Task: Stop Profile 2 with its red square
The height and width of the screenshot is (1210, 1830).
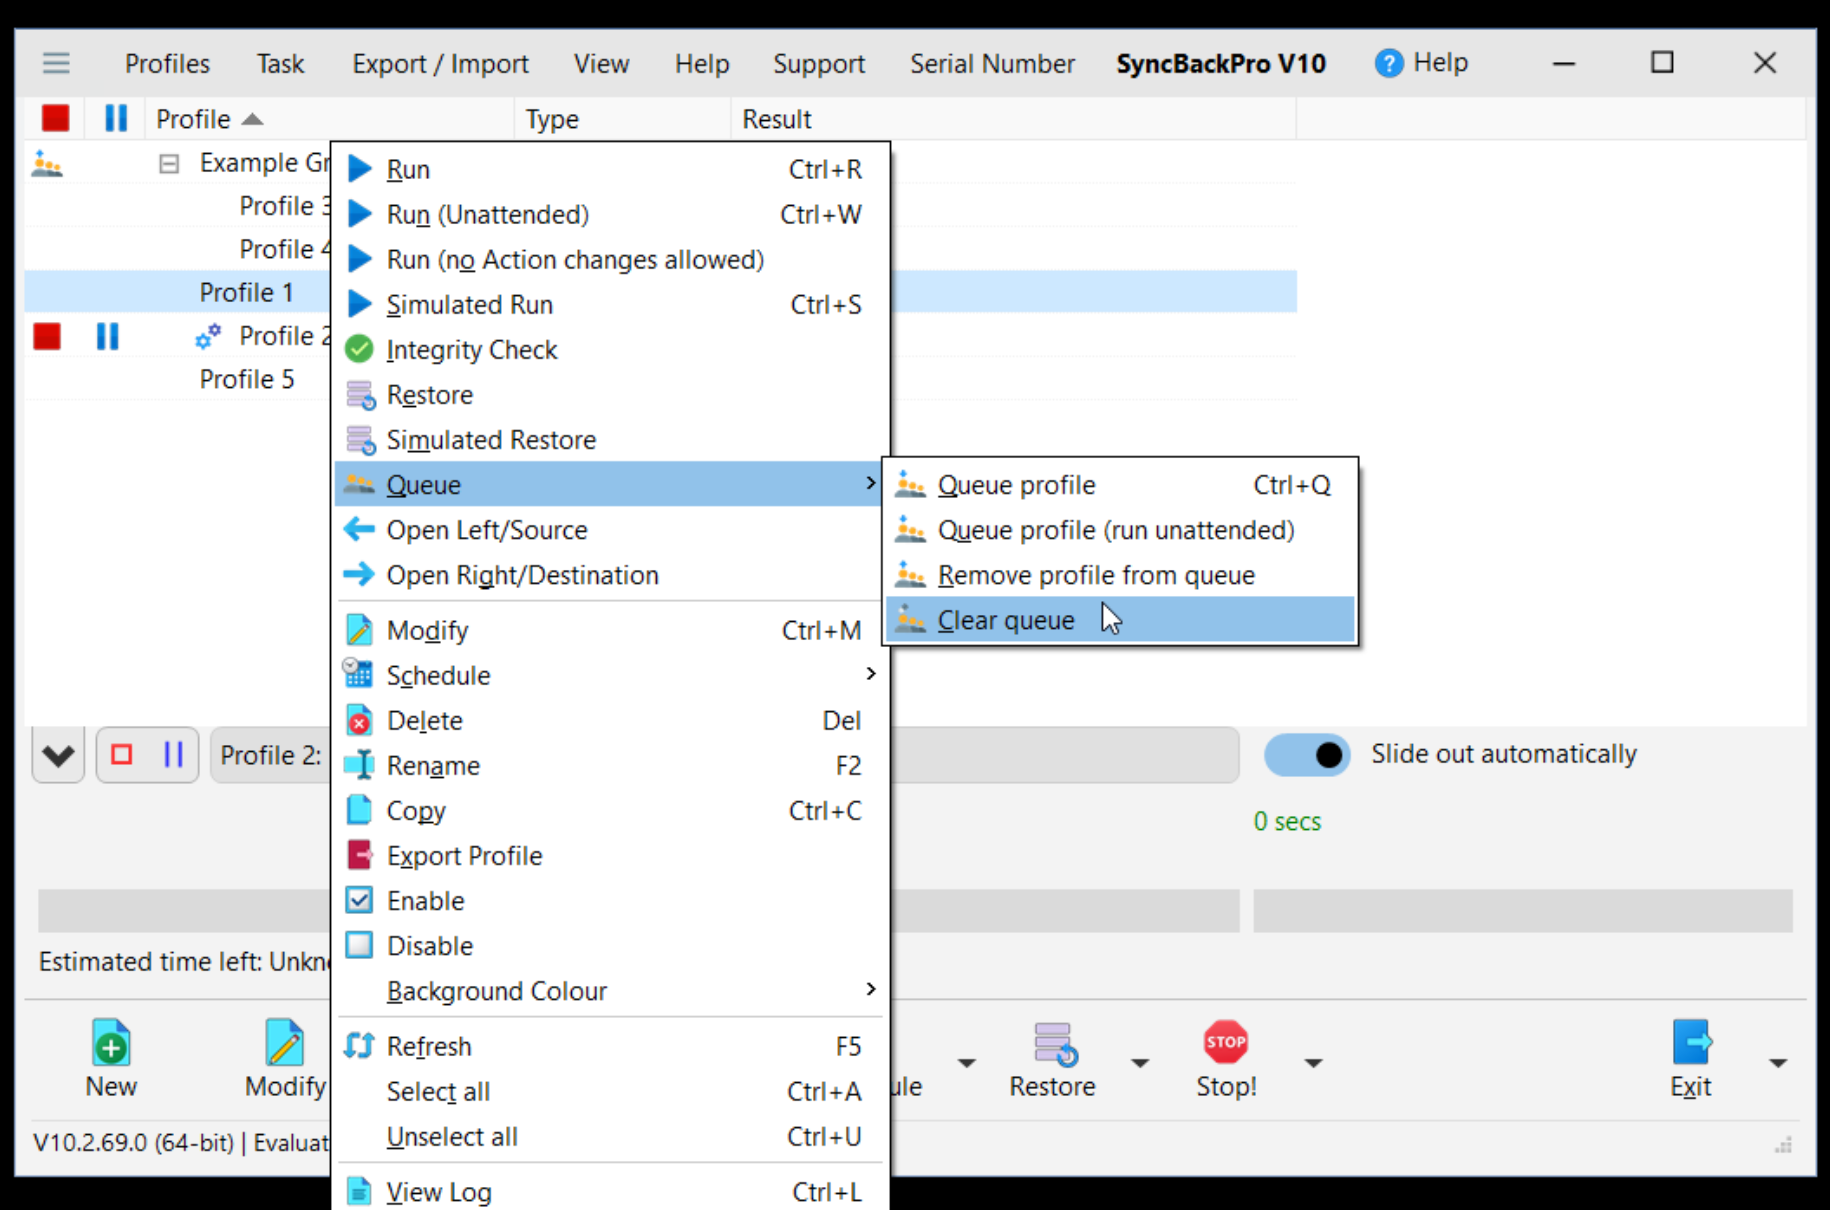Action: point(47,336)
